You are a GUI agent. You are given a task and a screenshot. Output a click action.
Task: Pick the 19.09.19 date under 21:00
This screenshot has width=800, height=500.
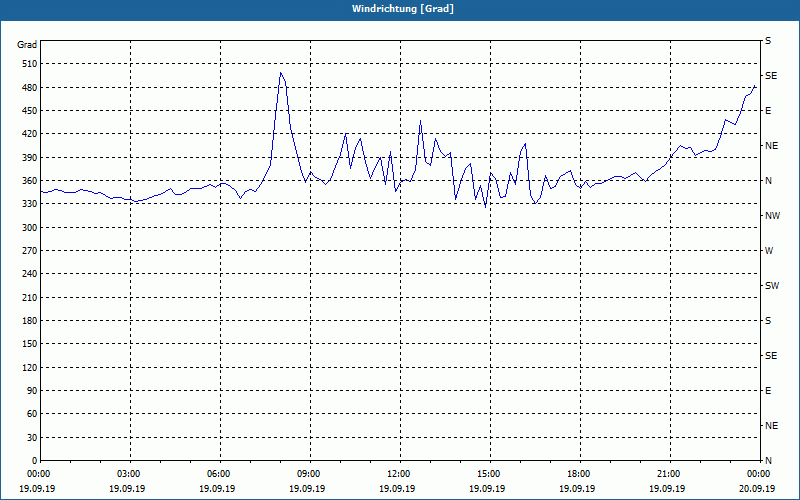[x=667, y=488]
